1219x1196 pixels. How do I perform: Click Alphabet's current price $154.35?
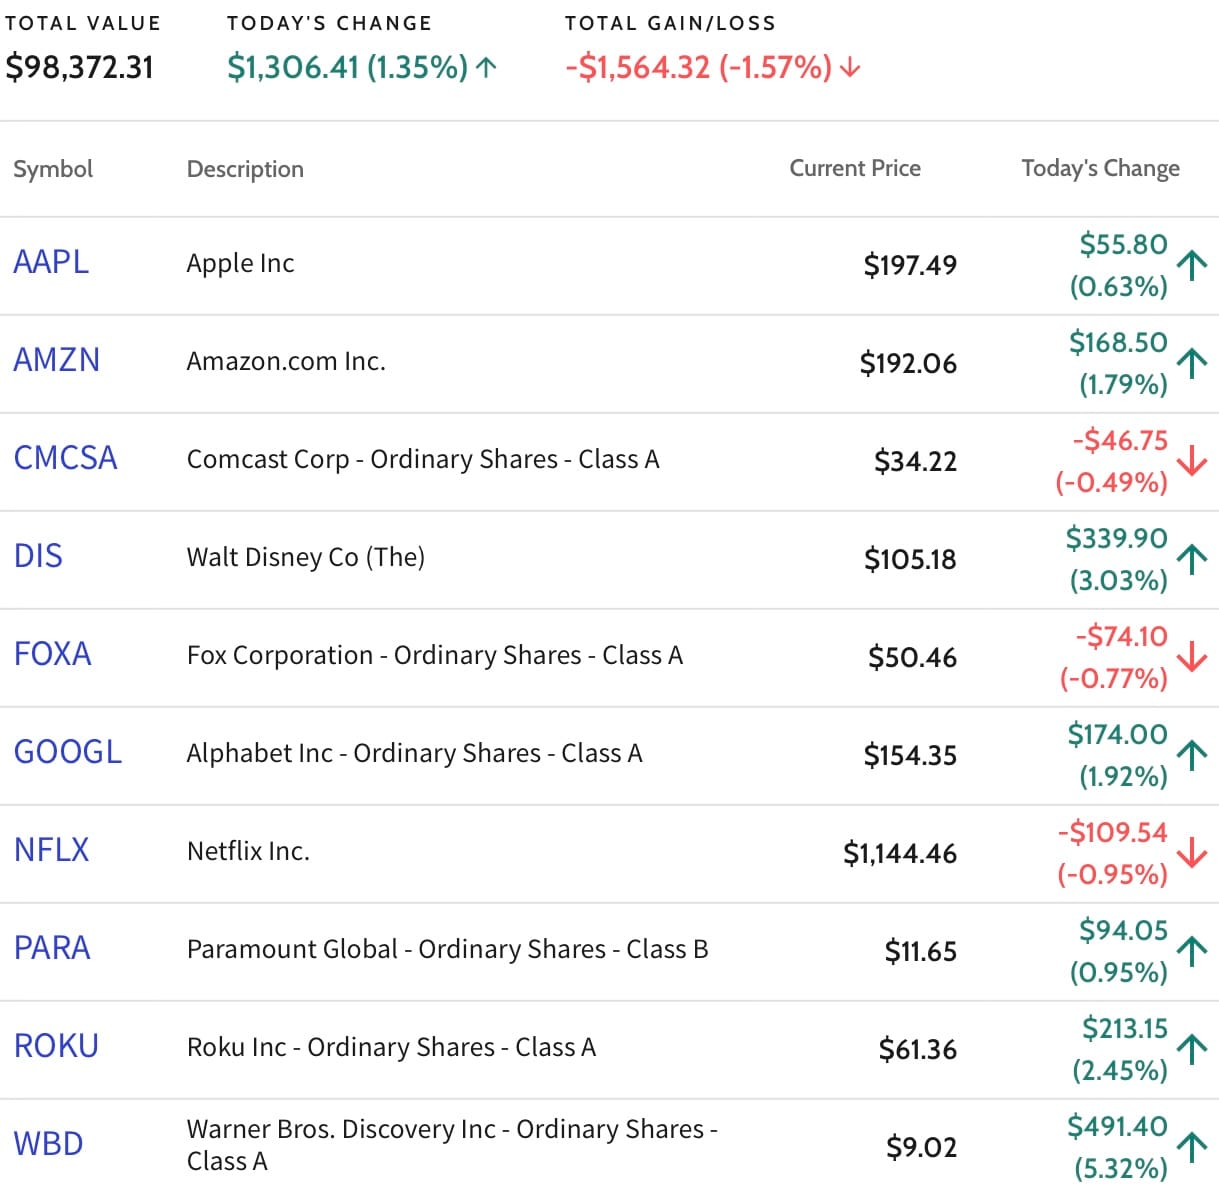click(910, 755)
